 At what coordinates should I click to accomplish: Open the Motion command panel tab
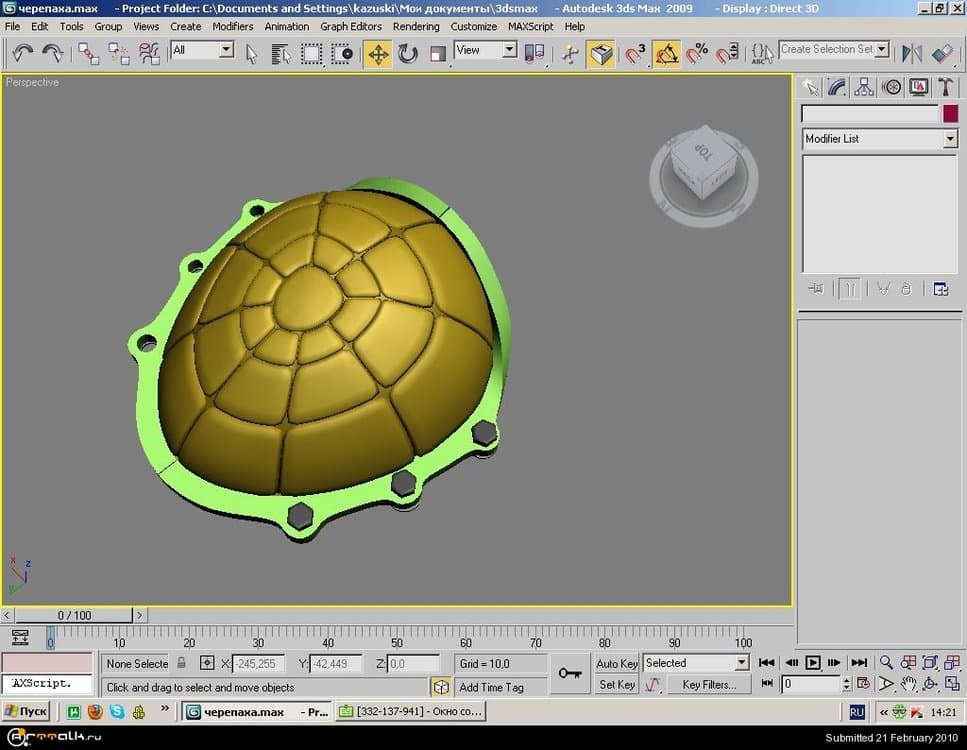point(891,88)
